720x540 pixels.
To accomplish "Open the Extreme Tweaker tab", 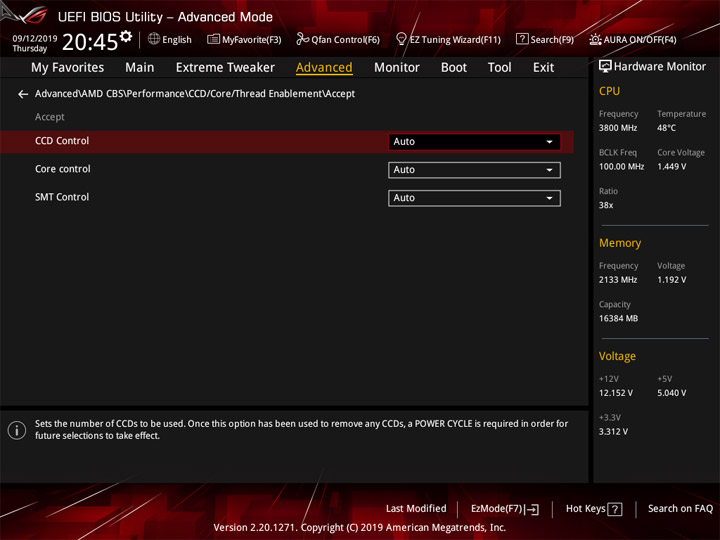I will point(225,68).
